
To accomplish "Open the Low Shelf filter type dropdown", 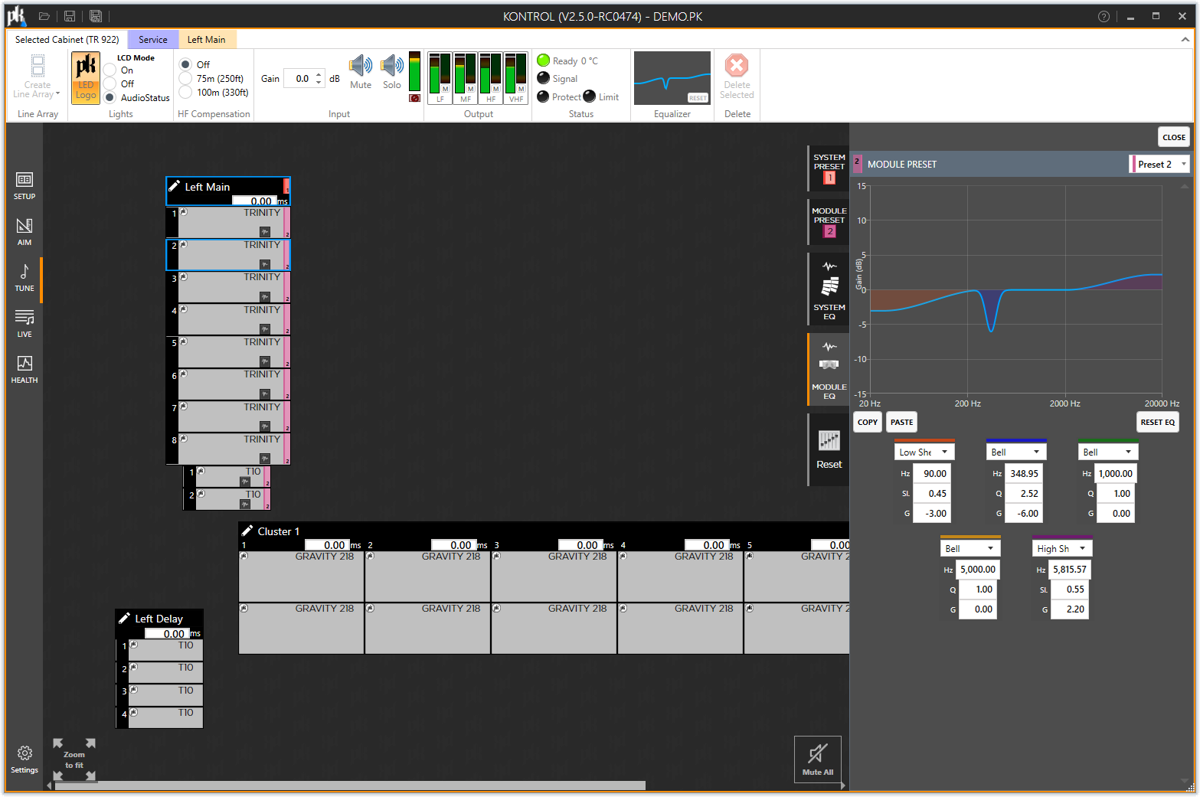I will [x=924, y=452].
